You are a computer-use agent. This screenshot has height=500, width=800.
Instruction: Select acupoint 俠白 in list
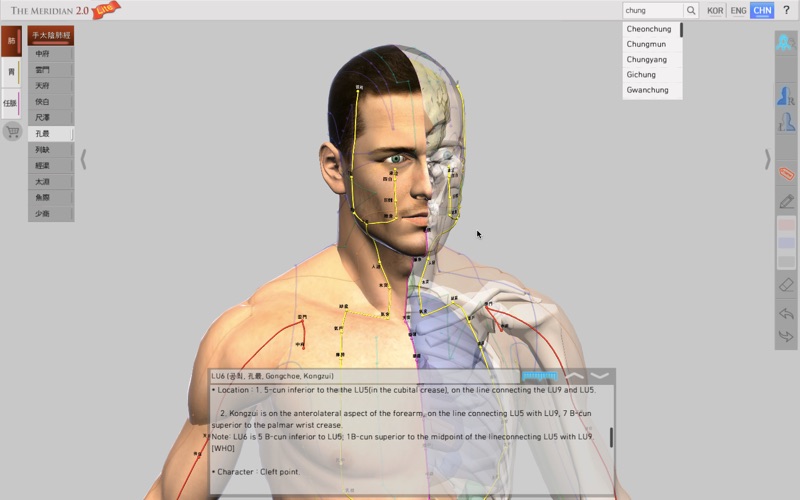[51, 102]
